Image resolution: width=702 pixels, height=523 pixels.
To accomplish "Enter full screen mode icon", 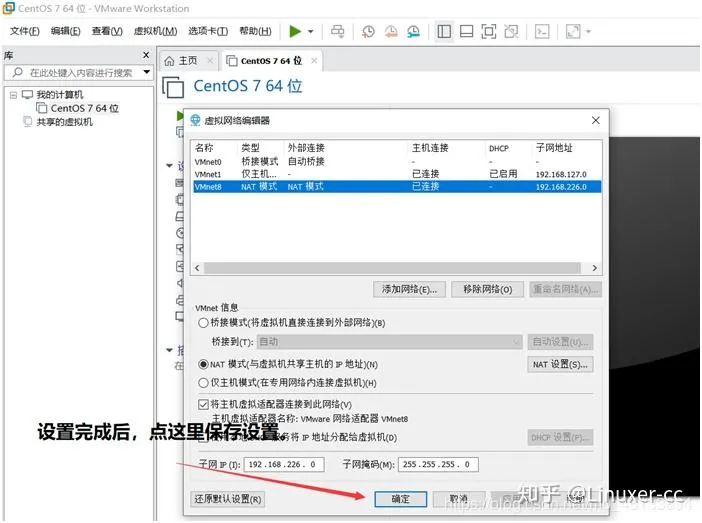I will pos(488,32).
